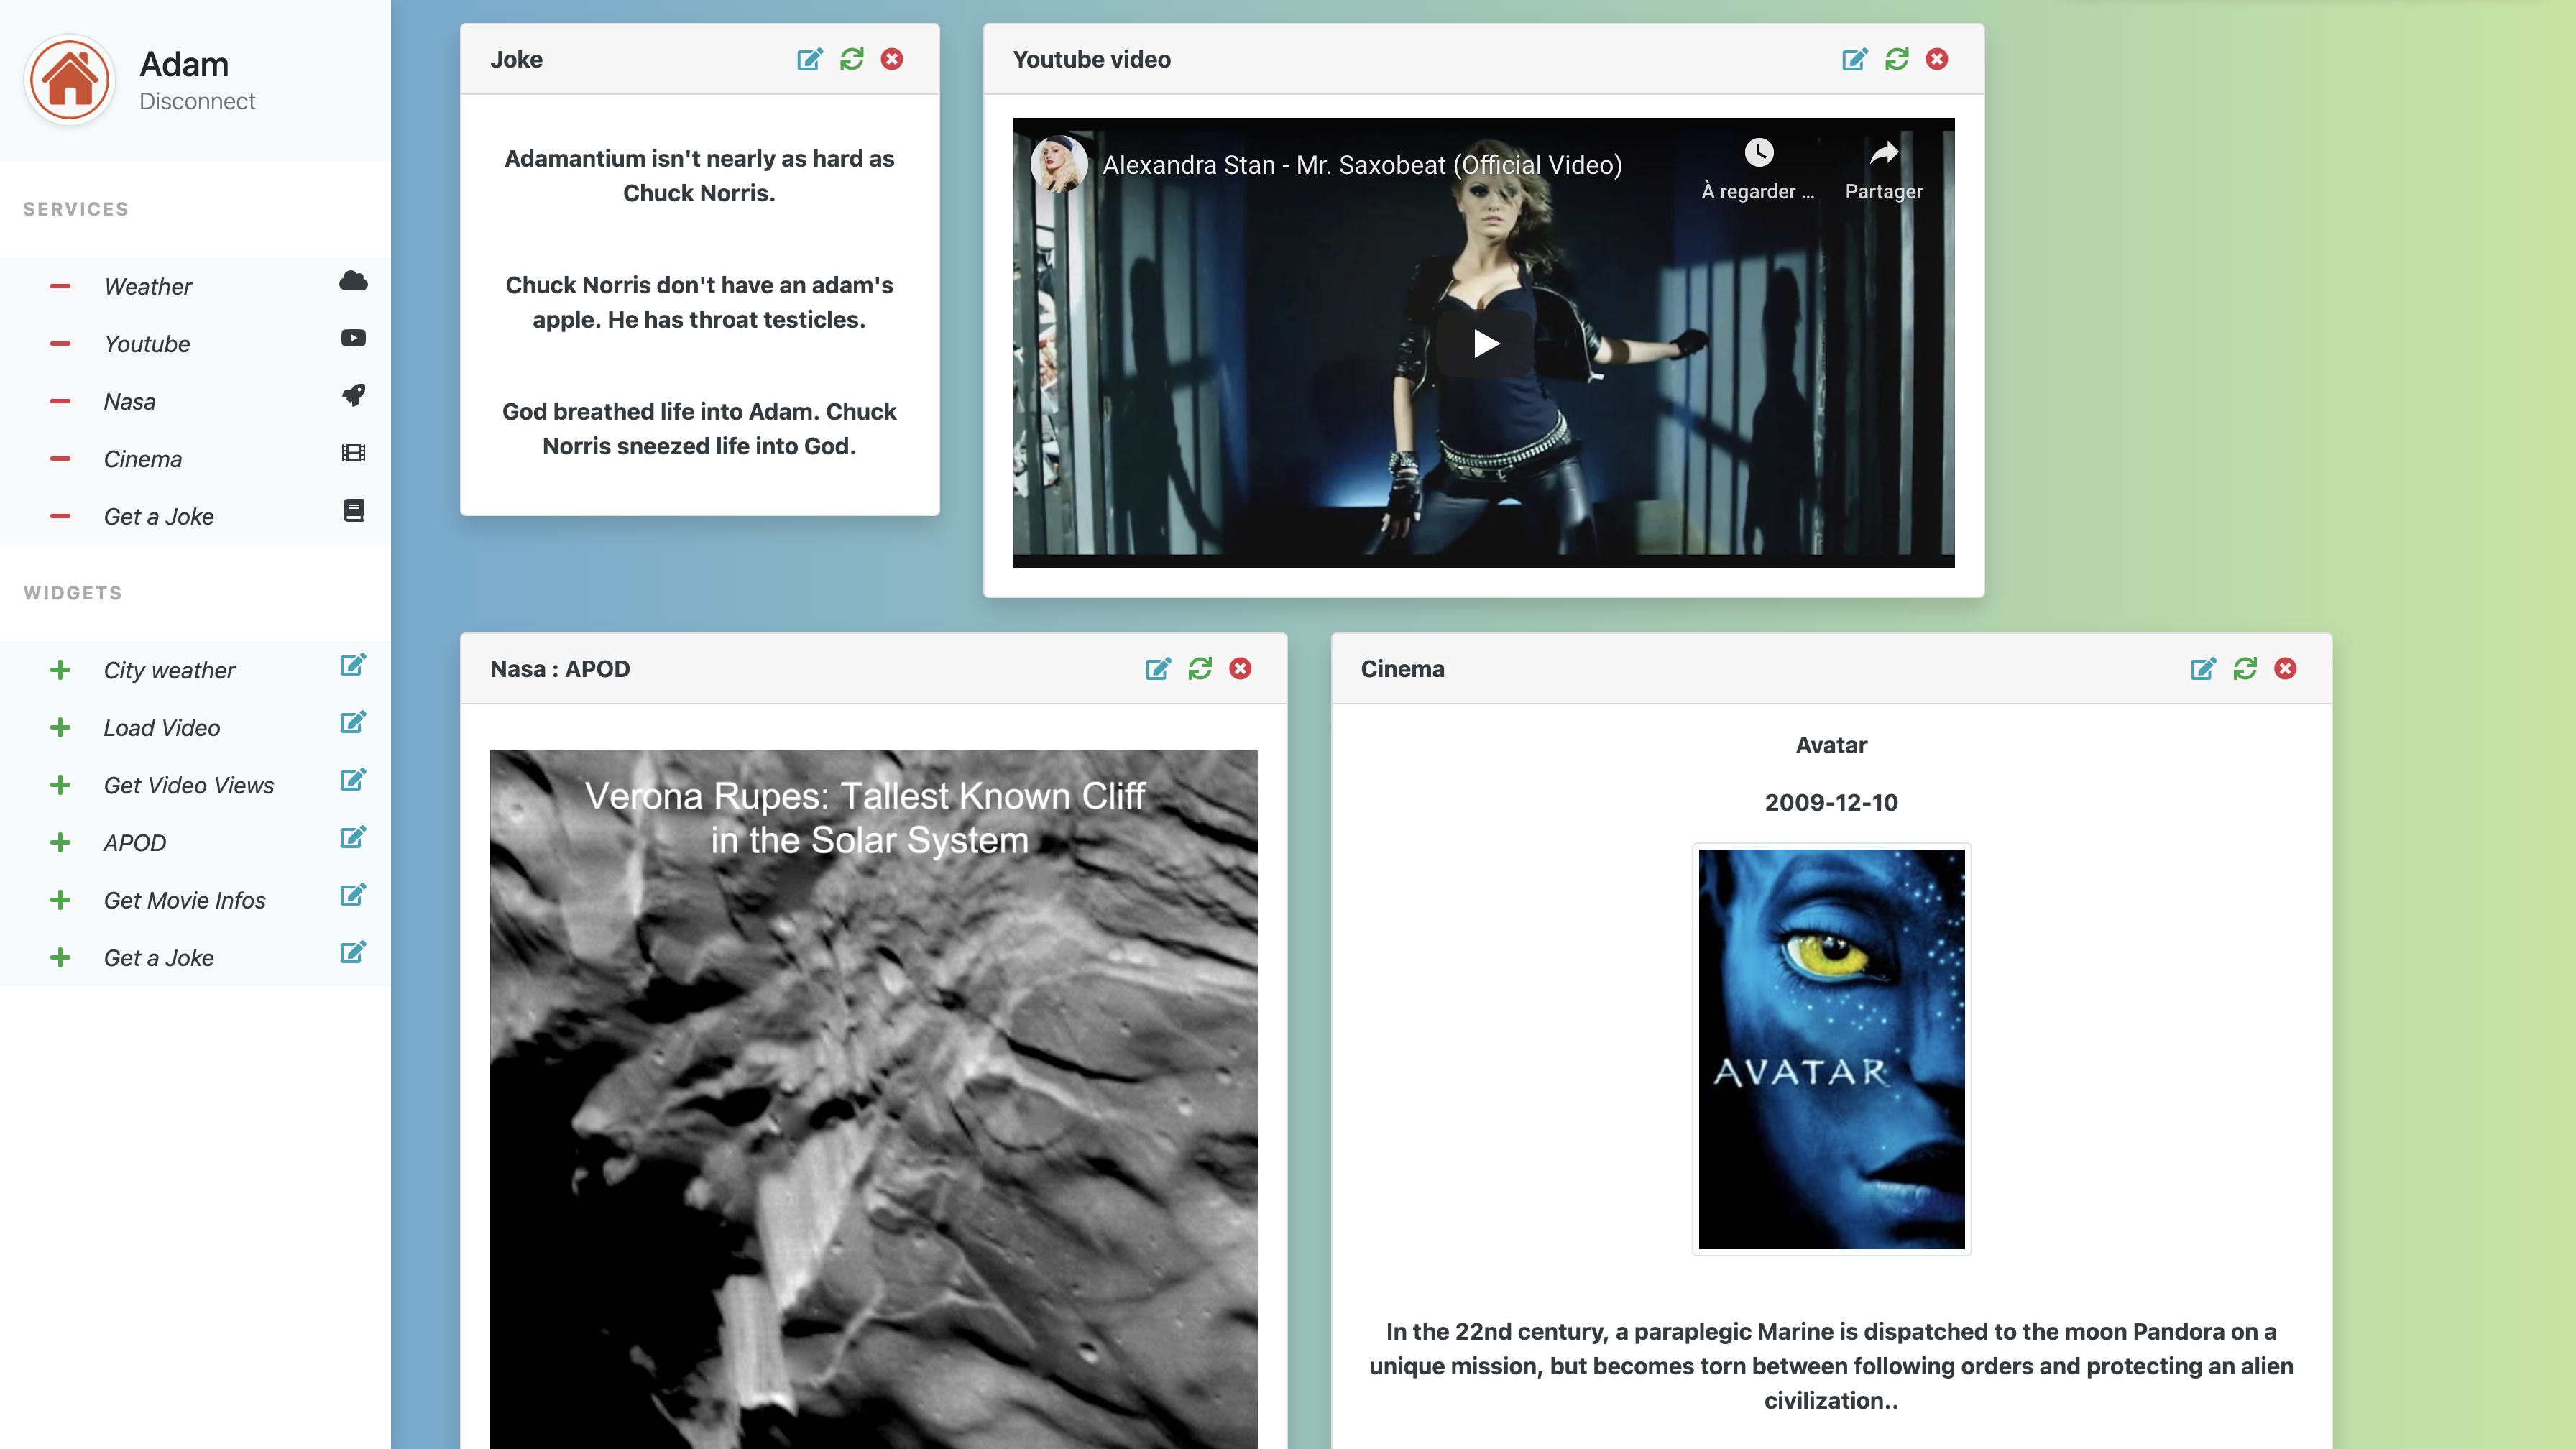The height and width of the screenshot is (1449, 2576).
Task: Click the user name Adam
Action: coord(184,64)
